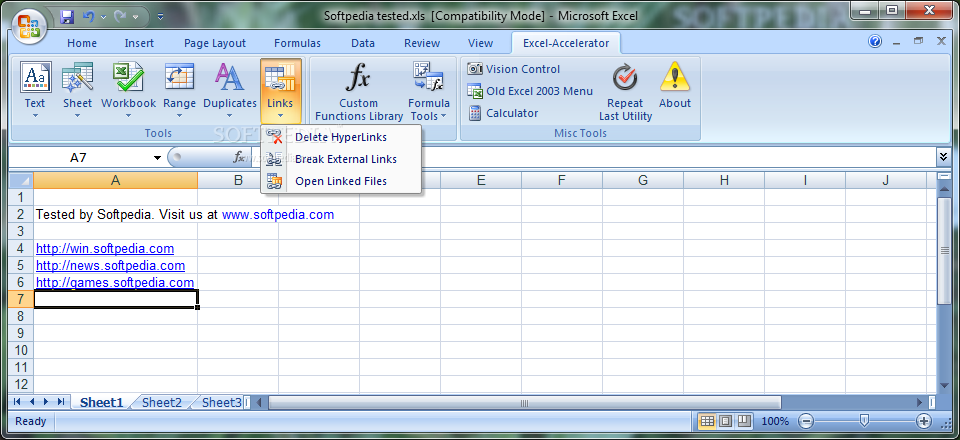Open the Sheet tools icon

(77, 91)
